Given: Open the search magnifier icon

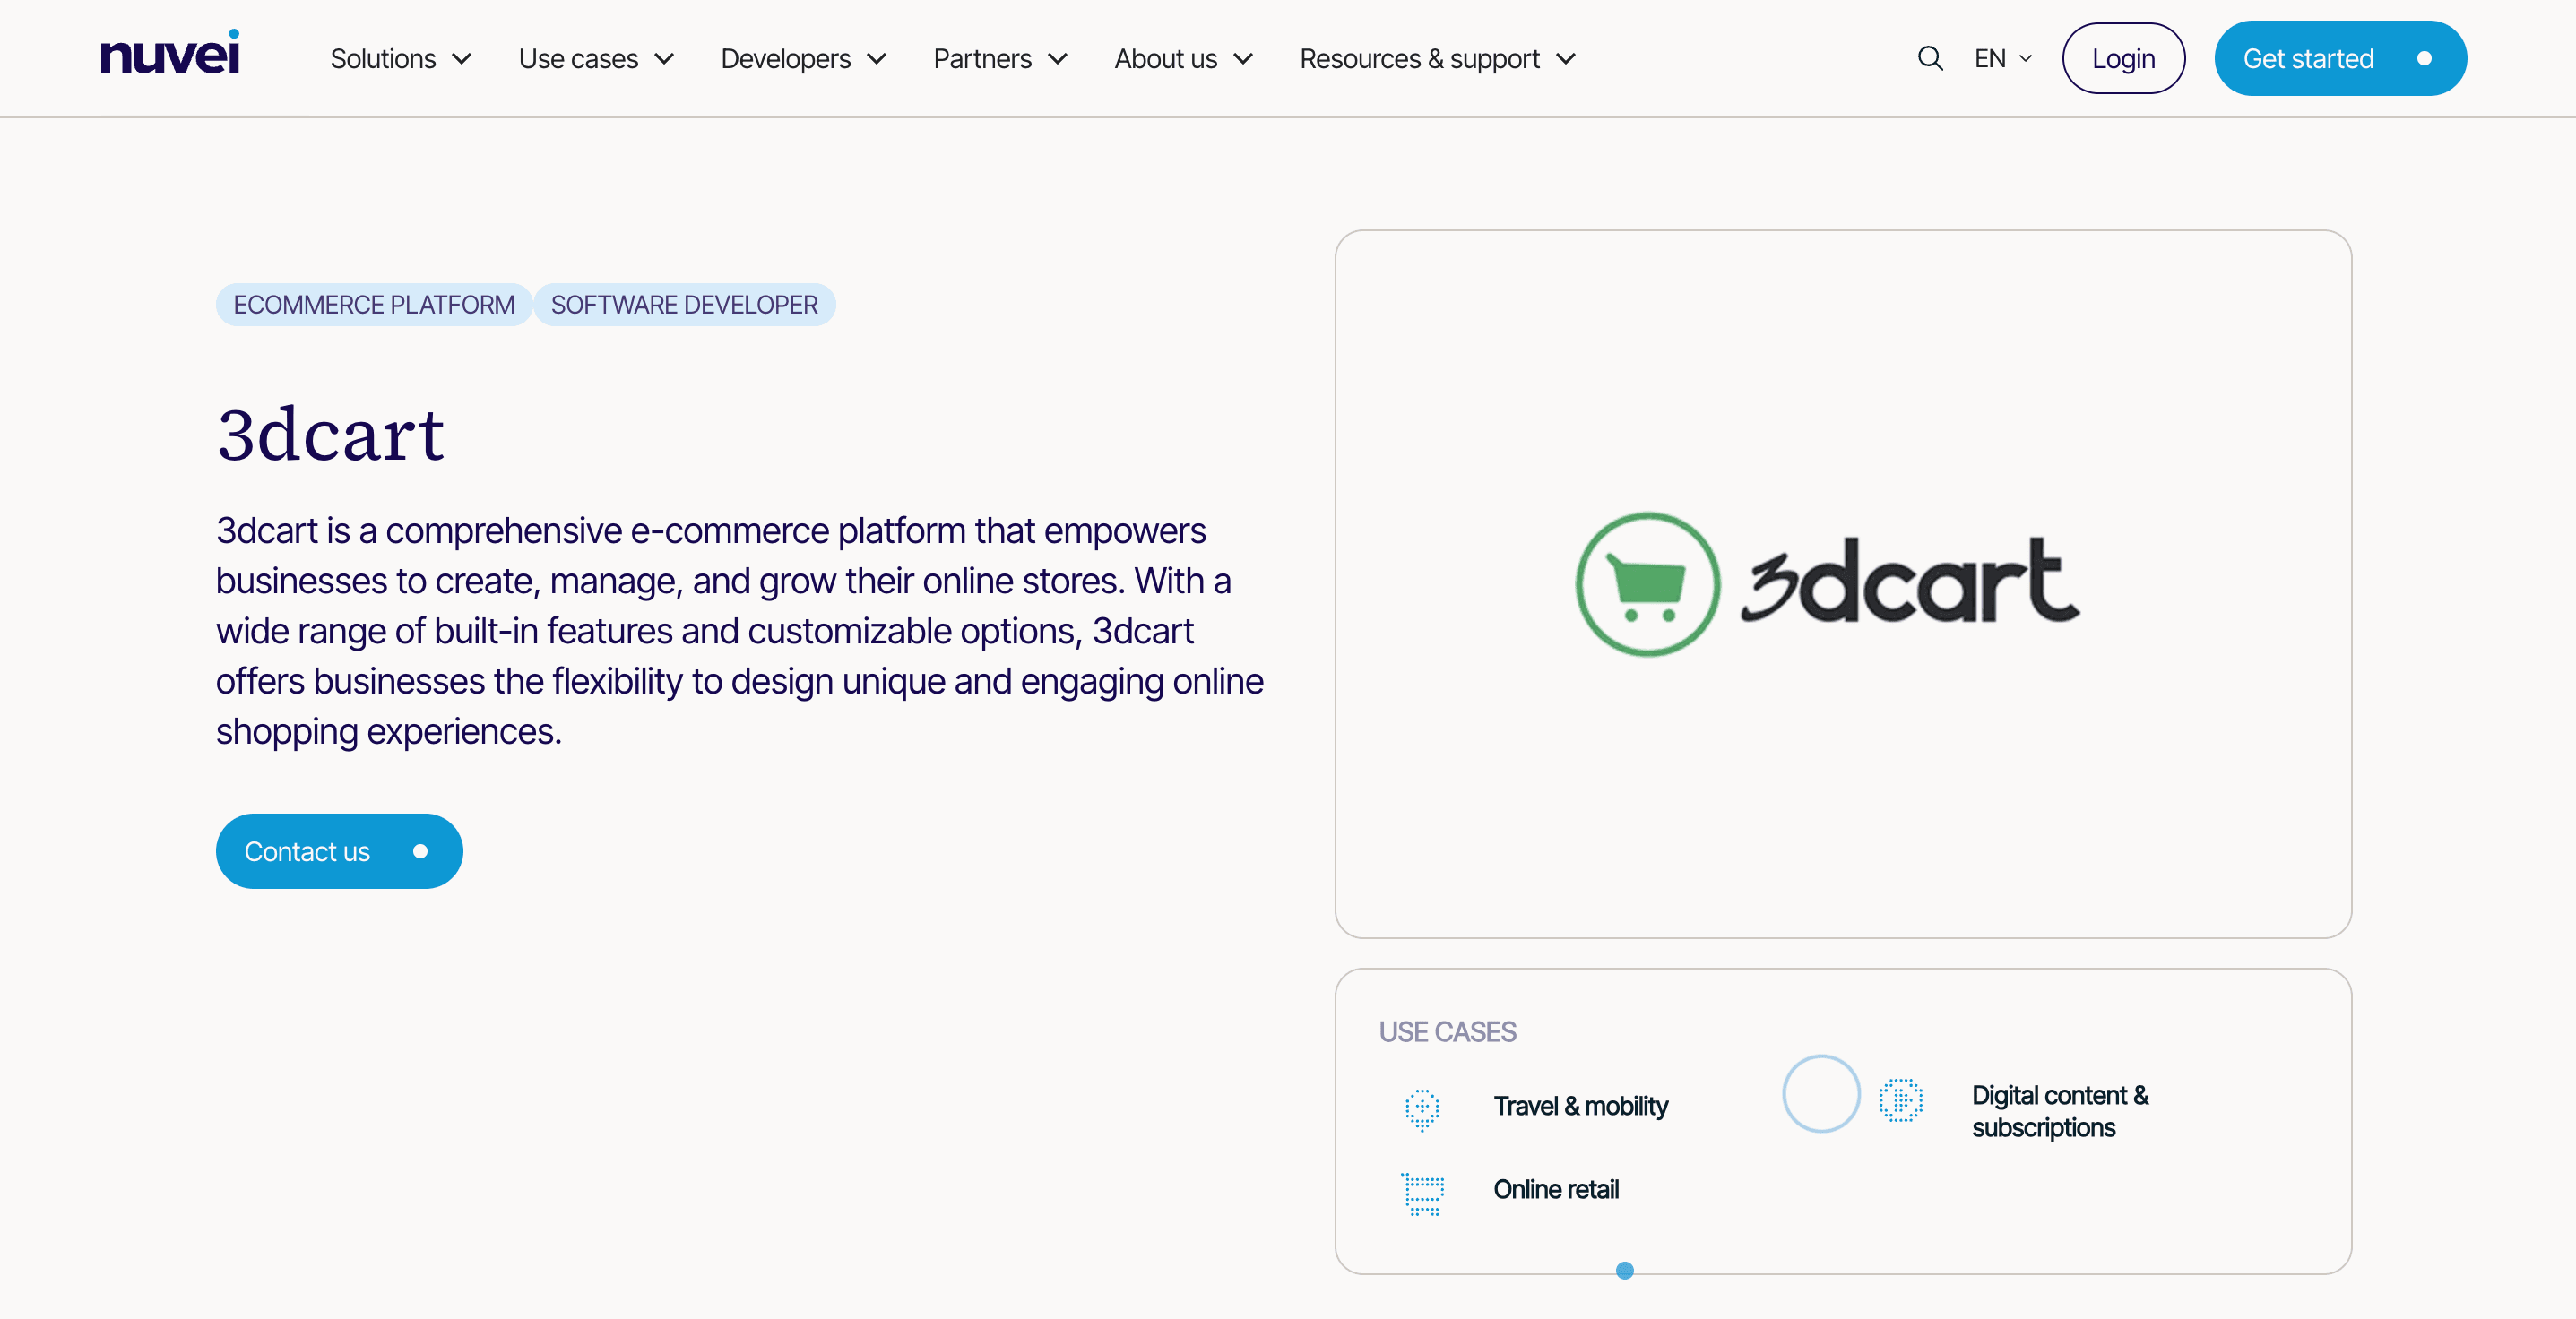Looking at the screenshot, I should (x=1930, y=59).
